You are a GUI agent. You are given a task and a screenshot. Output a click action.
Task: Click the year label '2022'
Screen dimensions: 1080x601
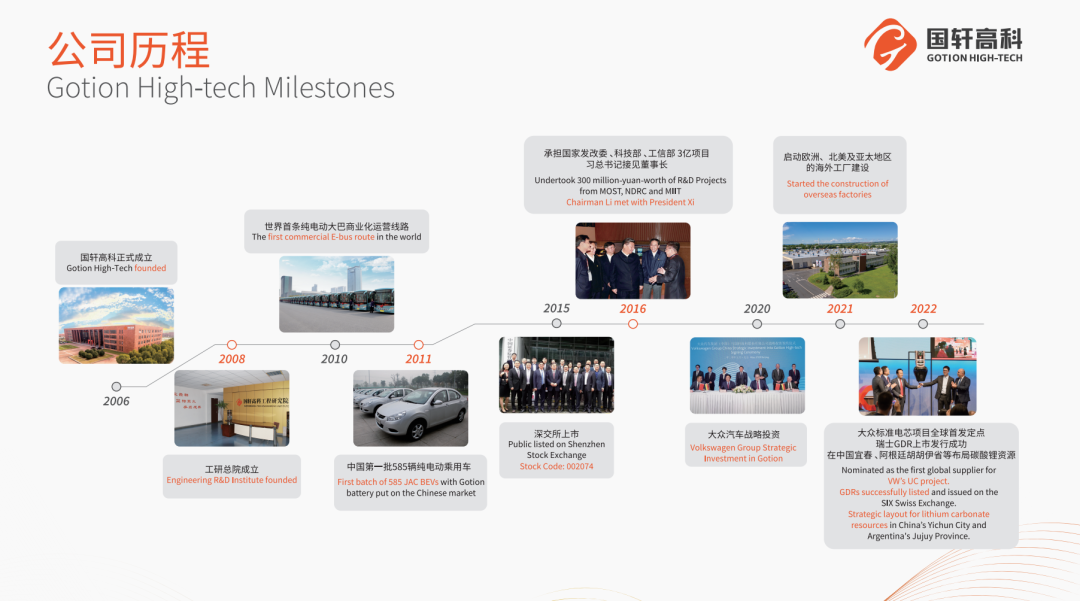[x=924, y=309]
